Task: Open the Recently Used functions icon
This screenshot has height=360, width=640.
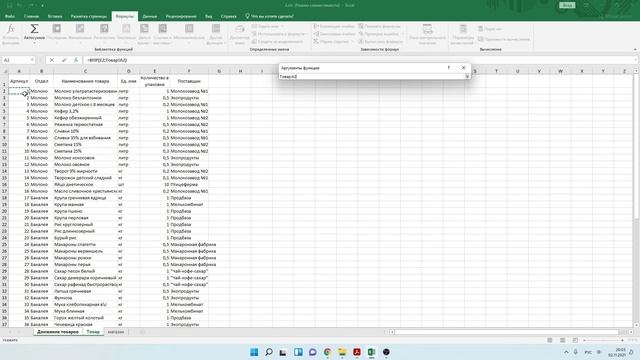Action: 57,29
